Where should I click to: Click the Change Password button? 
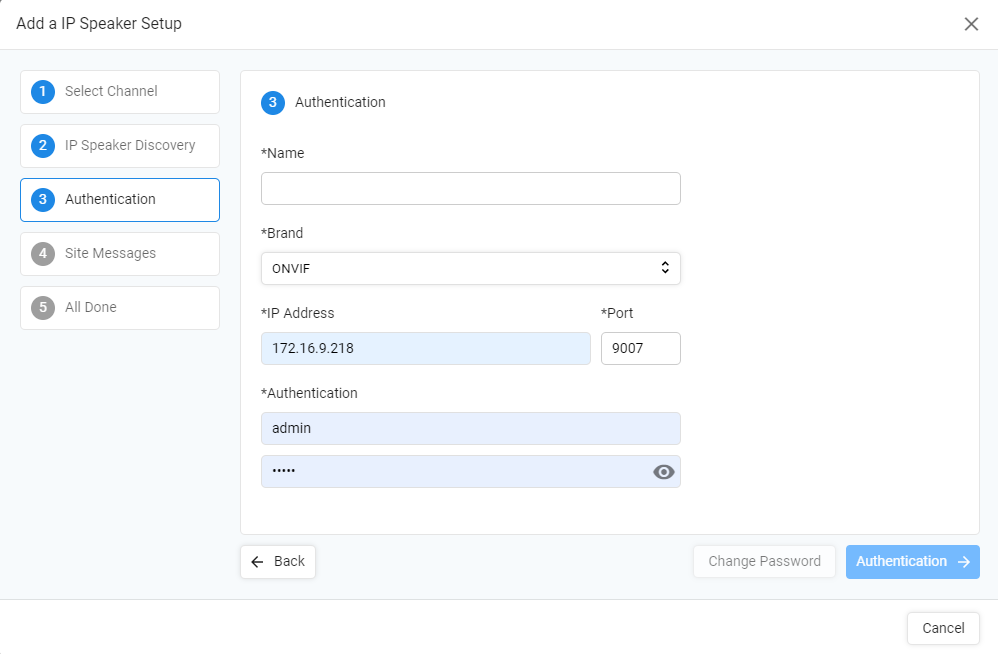click(x=764, y=562)
